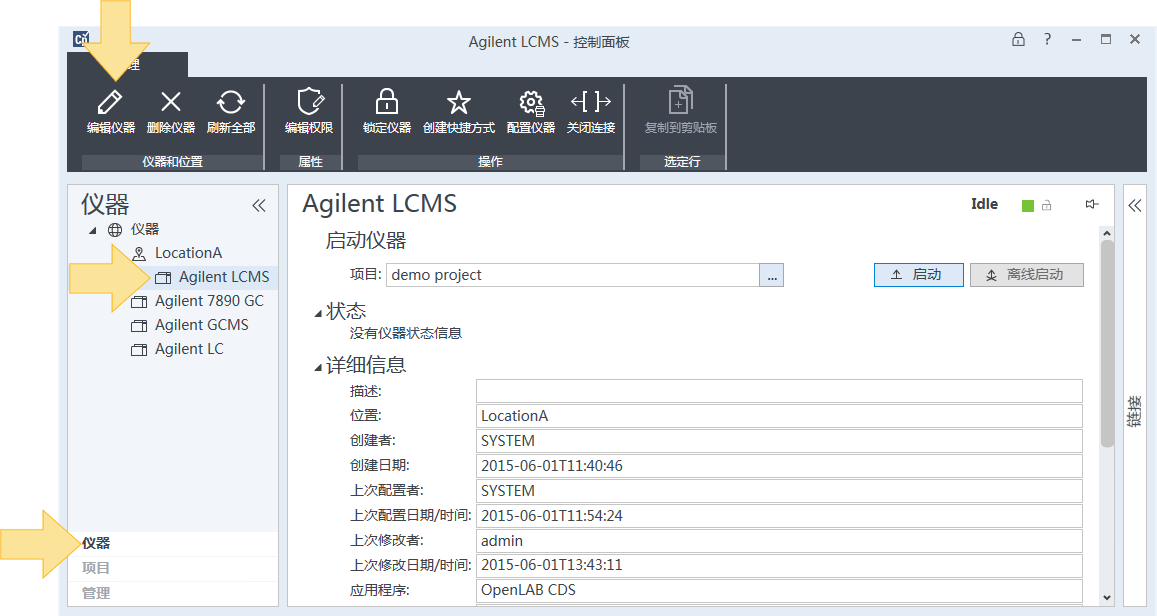Click the 关闭连接 icon
The width and height of the screenshot is (1157, 616).
590,101
